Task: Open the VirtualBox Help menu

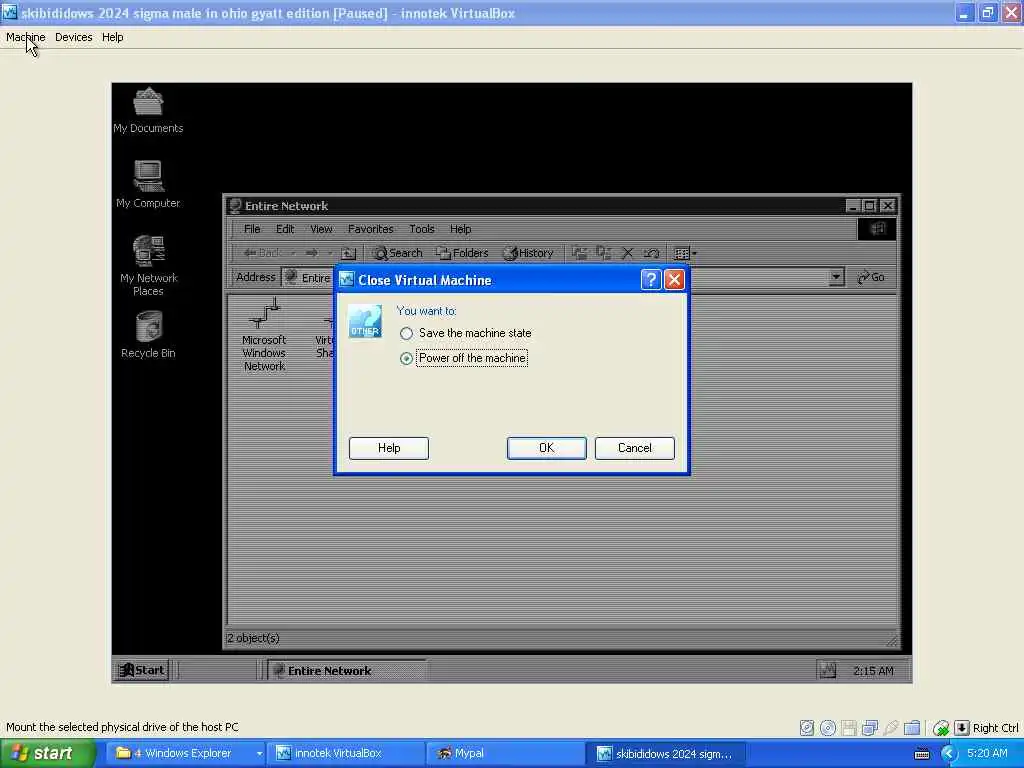Action: [x=112, y=37]
